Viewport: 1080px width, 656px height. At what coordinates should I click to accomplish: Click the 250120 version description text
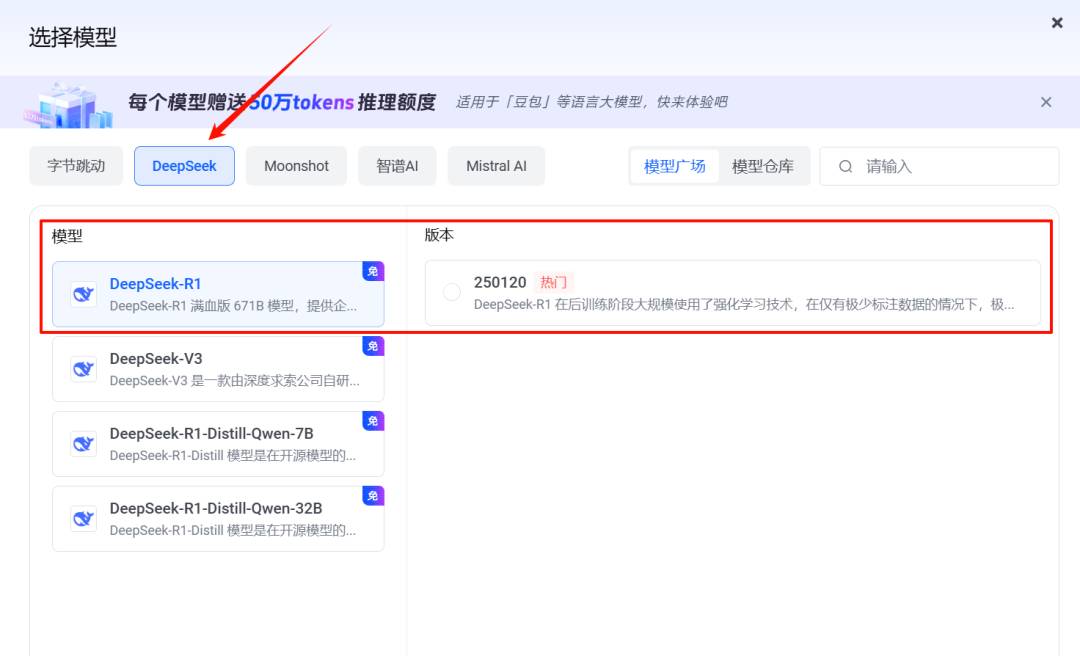[x=744, y=305]
